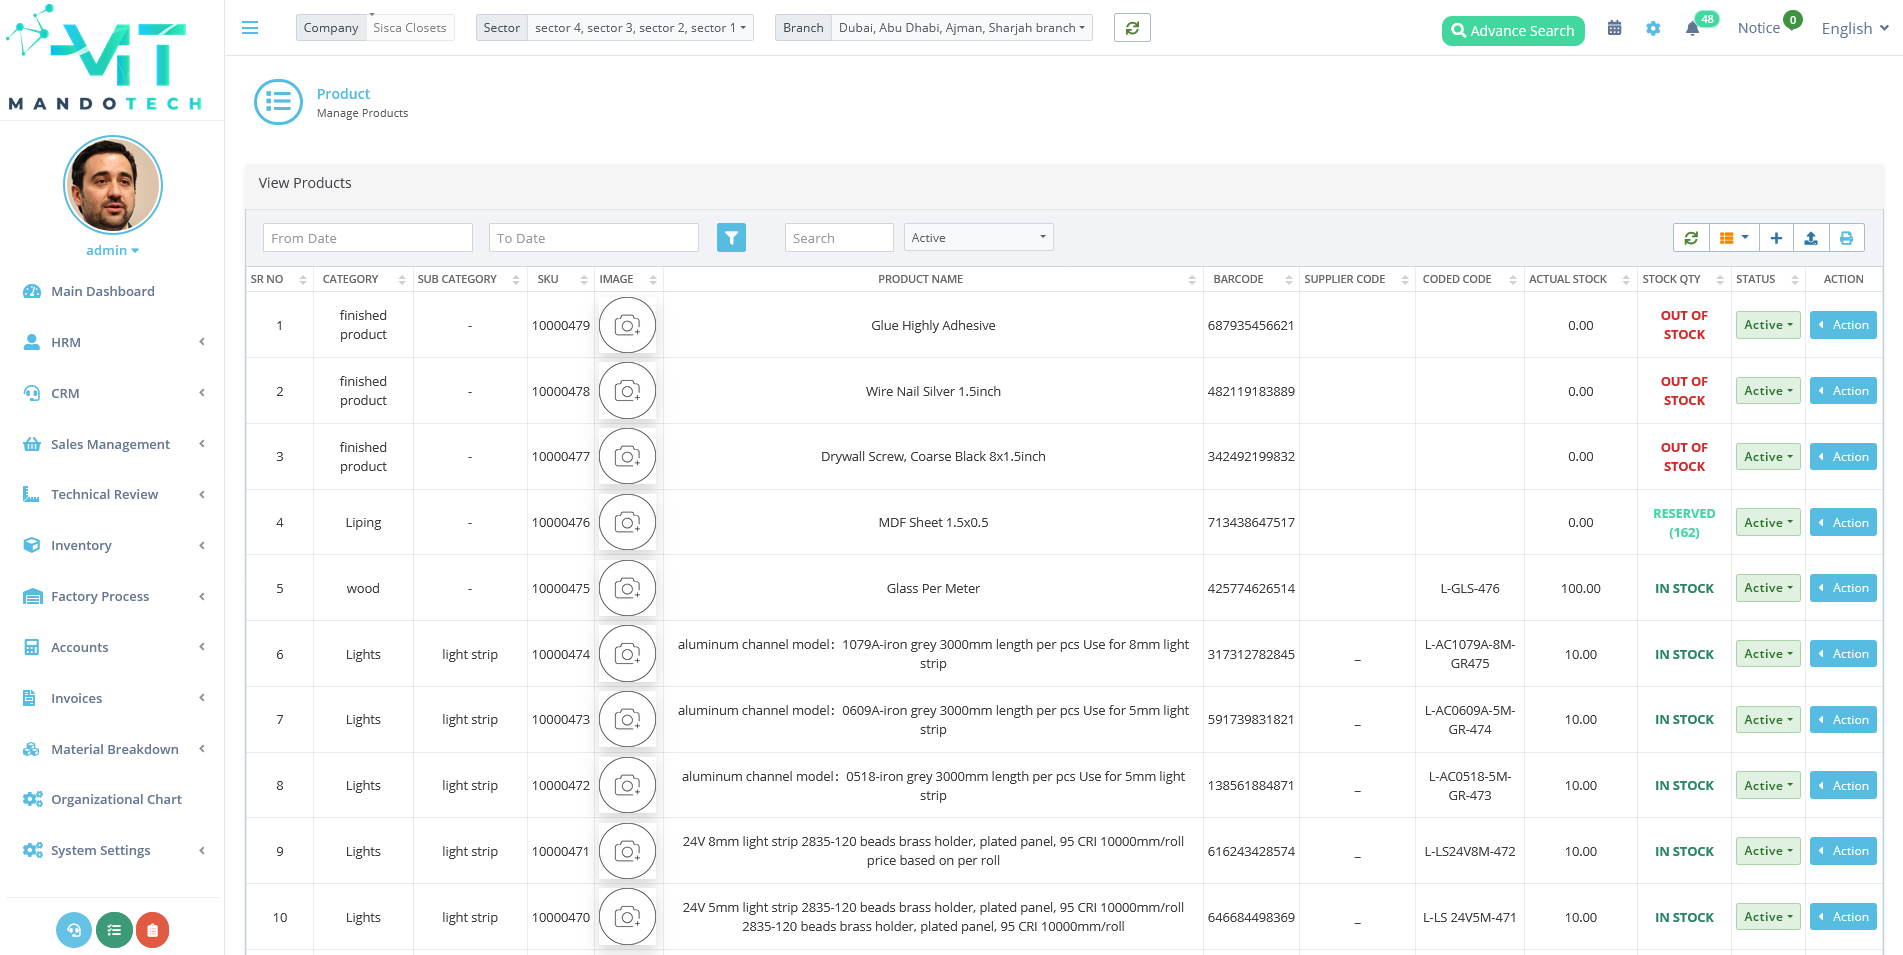
Task: Click the refresh icon in the products toolbar
Action: point(1690,238)
